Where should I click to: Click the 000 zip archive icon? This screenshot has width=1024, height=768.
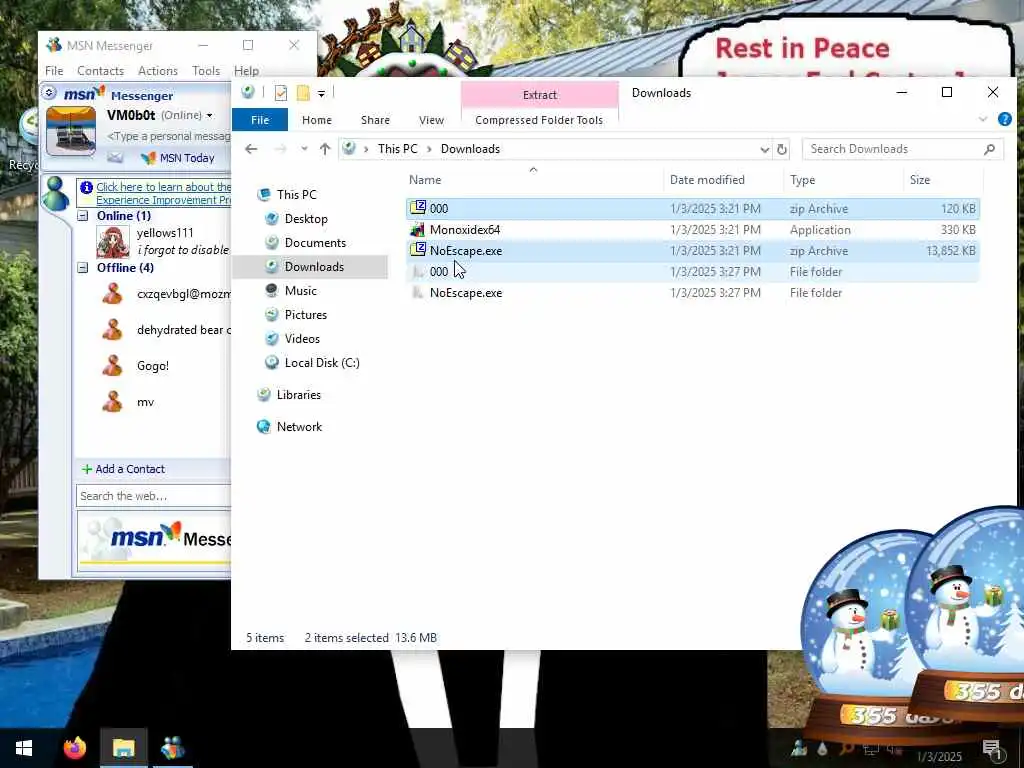pyautogui.click(x=417, y=208)
